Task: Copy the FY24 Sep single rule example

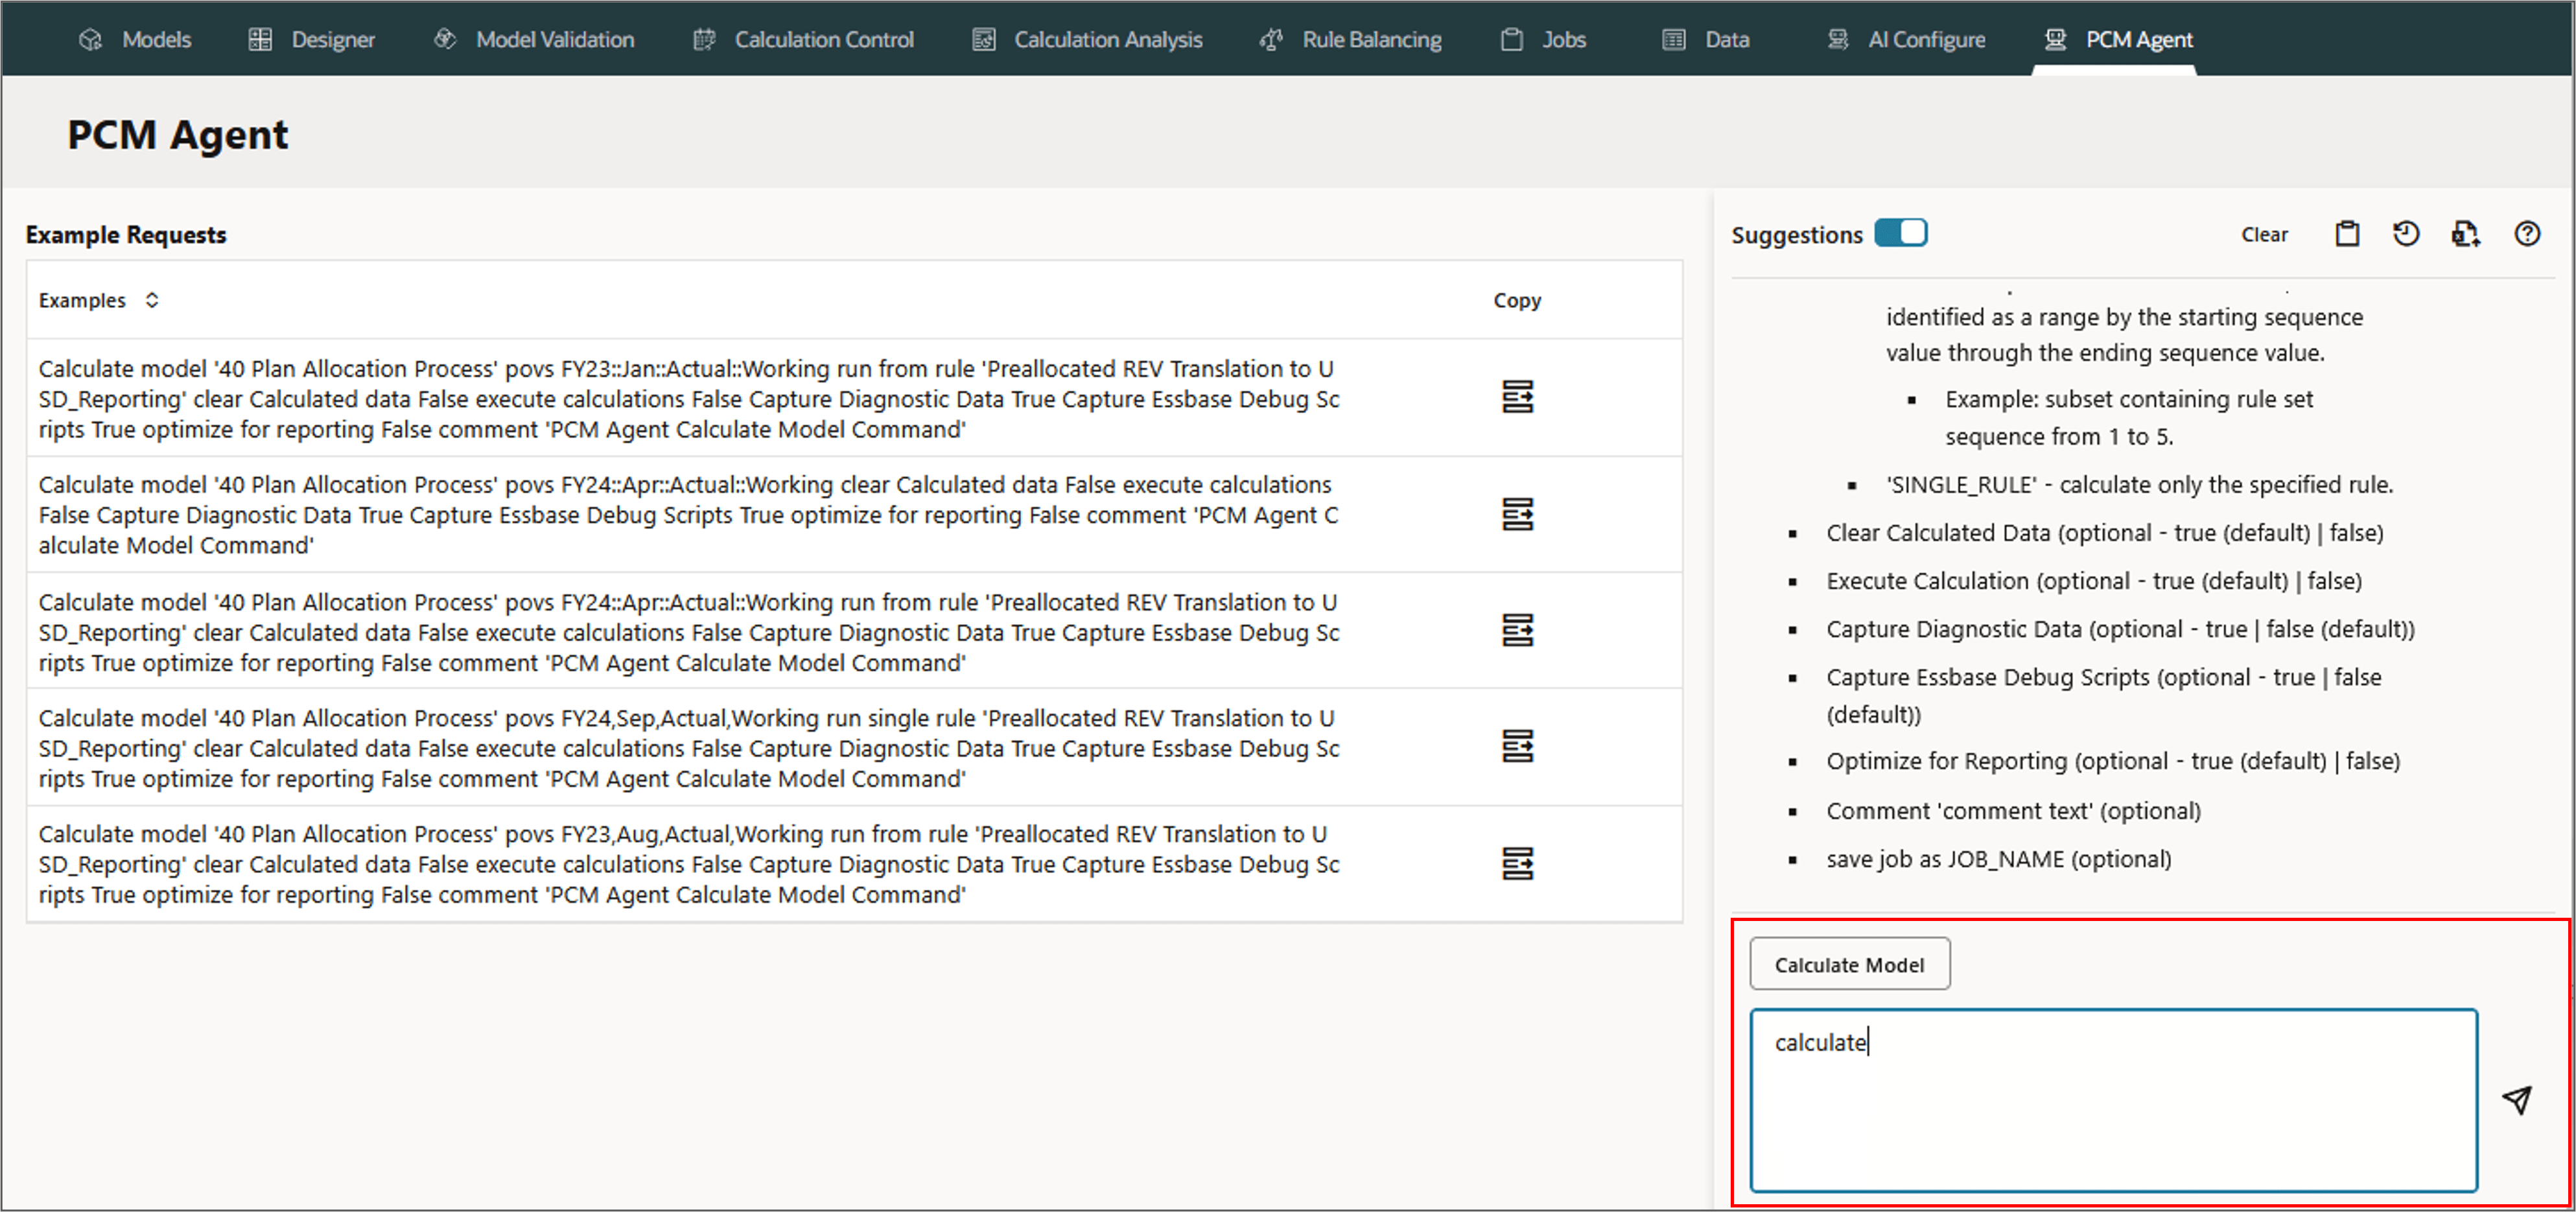Action: (x=1517, y=746)
